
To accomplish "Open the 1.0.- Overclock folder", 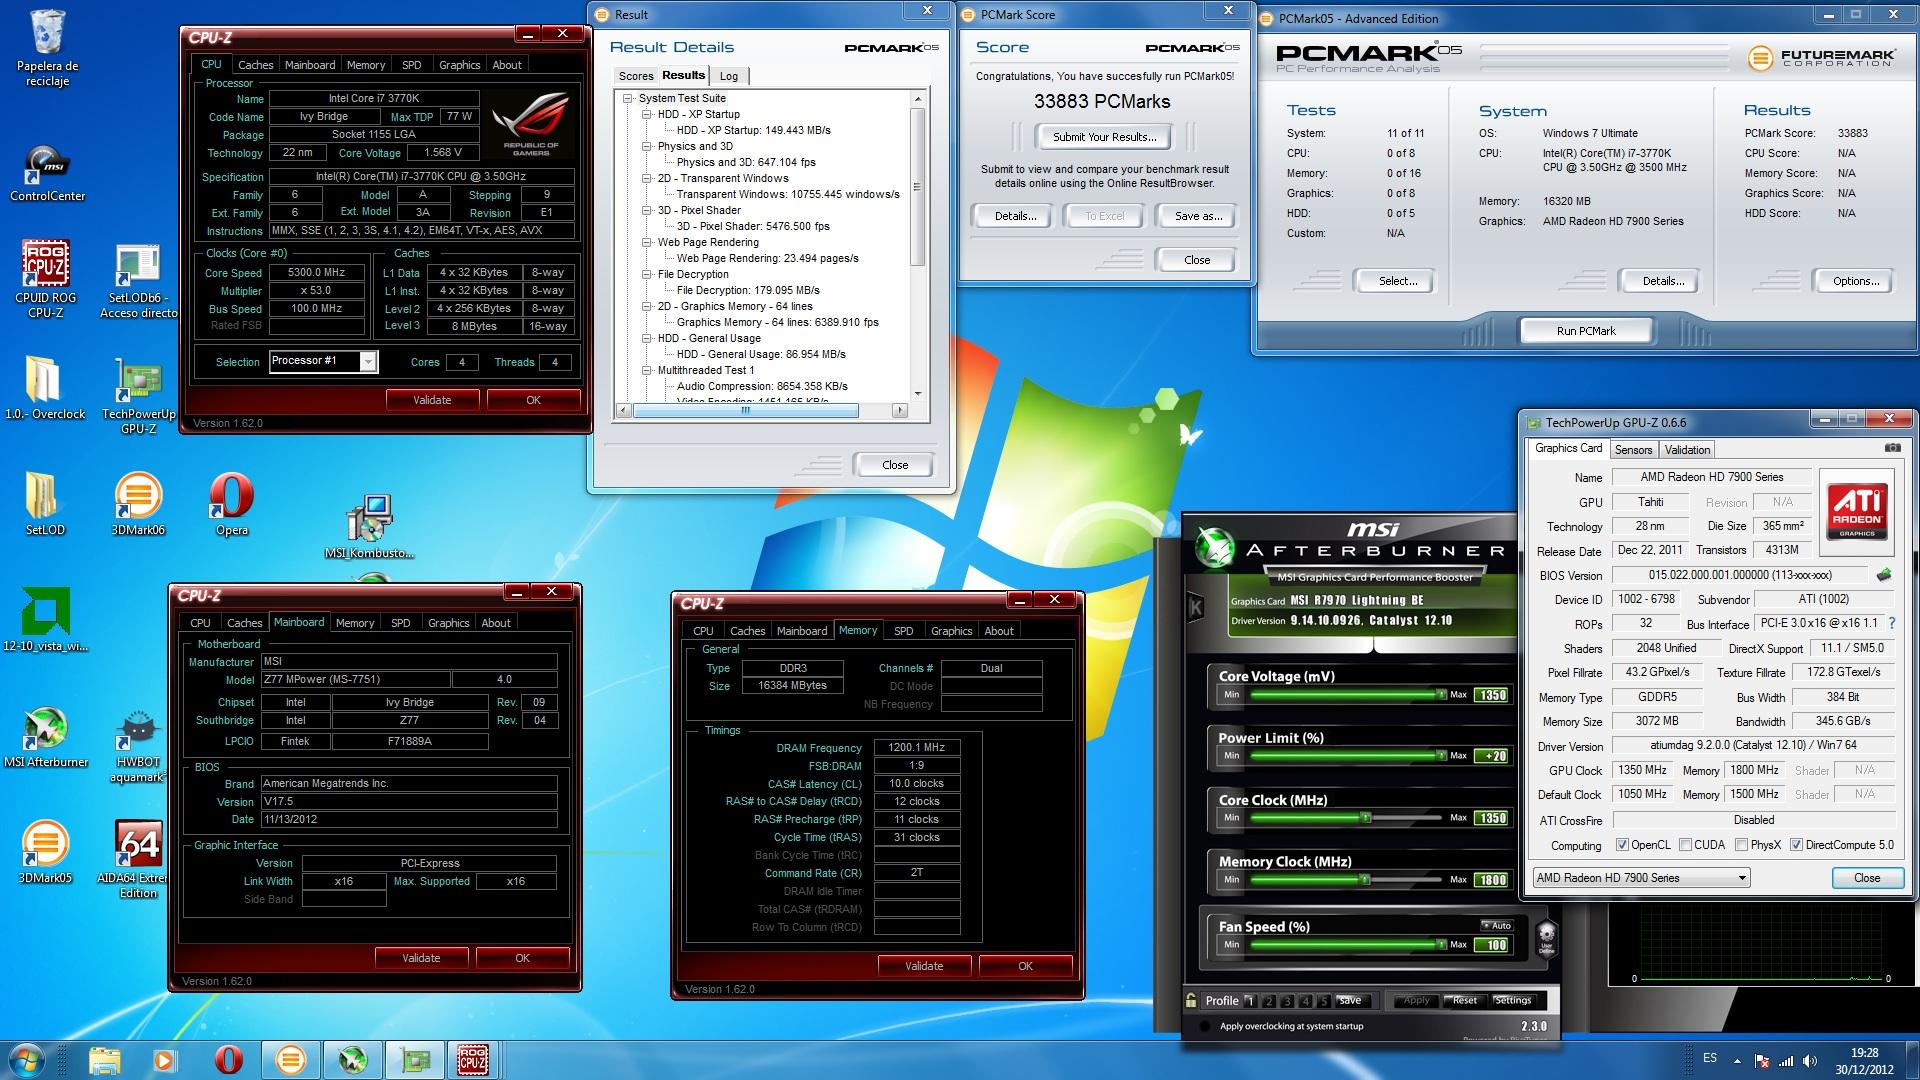I will click(x=45, y=388).
